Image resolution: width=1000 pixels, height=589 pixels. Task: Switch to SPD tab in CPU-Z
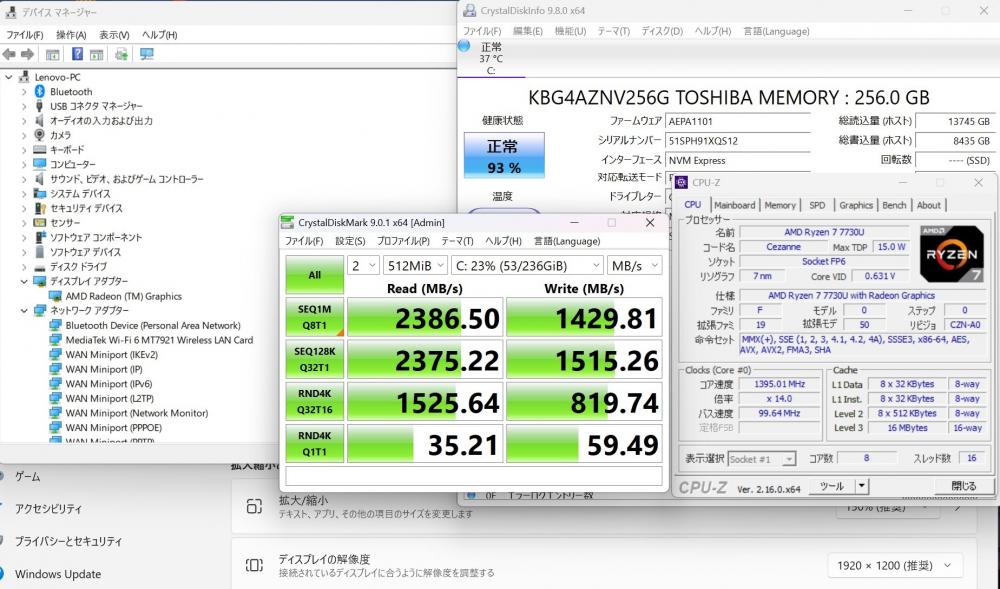point(817,205)
